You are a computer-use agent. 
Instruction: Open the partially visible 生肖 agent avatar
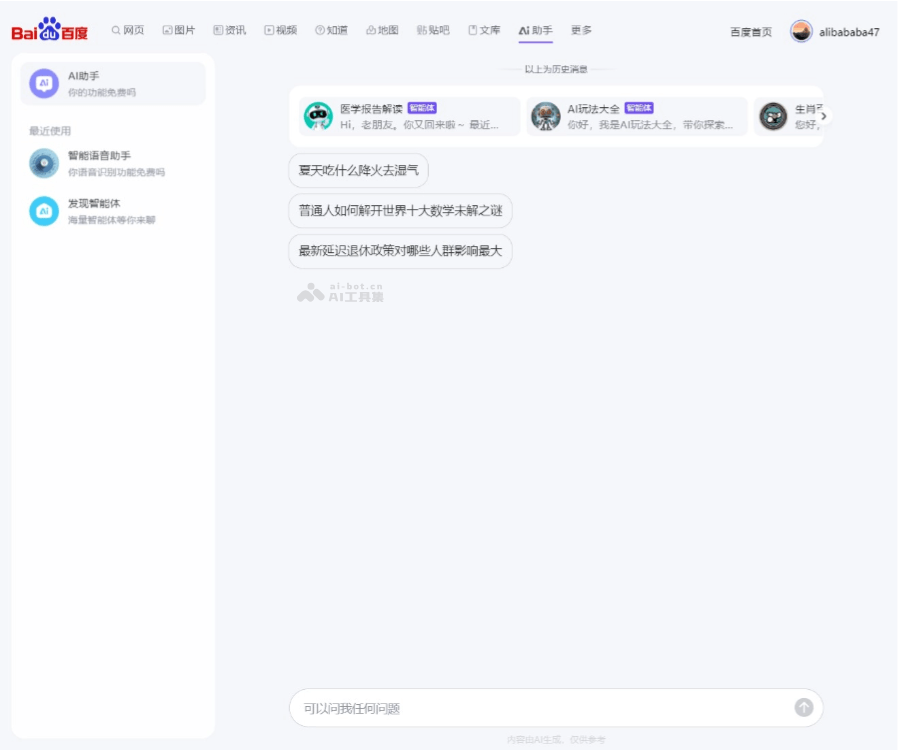[771, 115]
